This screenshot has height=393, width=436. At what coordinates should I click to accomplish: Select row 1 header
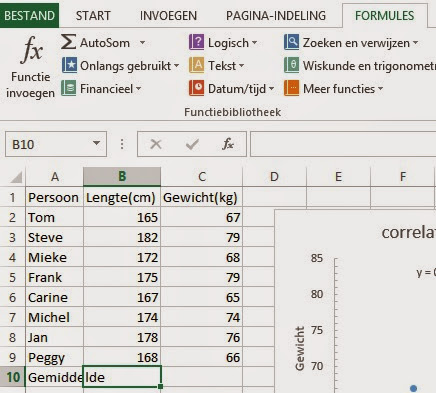point(12,197)
